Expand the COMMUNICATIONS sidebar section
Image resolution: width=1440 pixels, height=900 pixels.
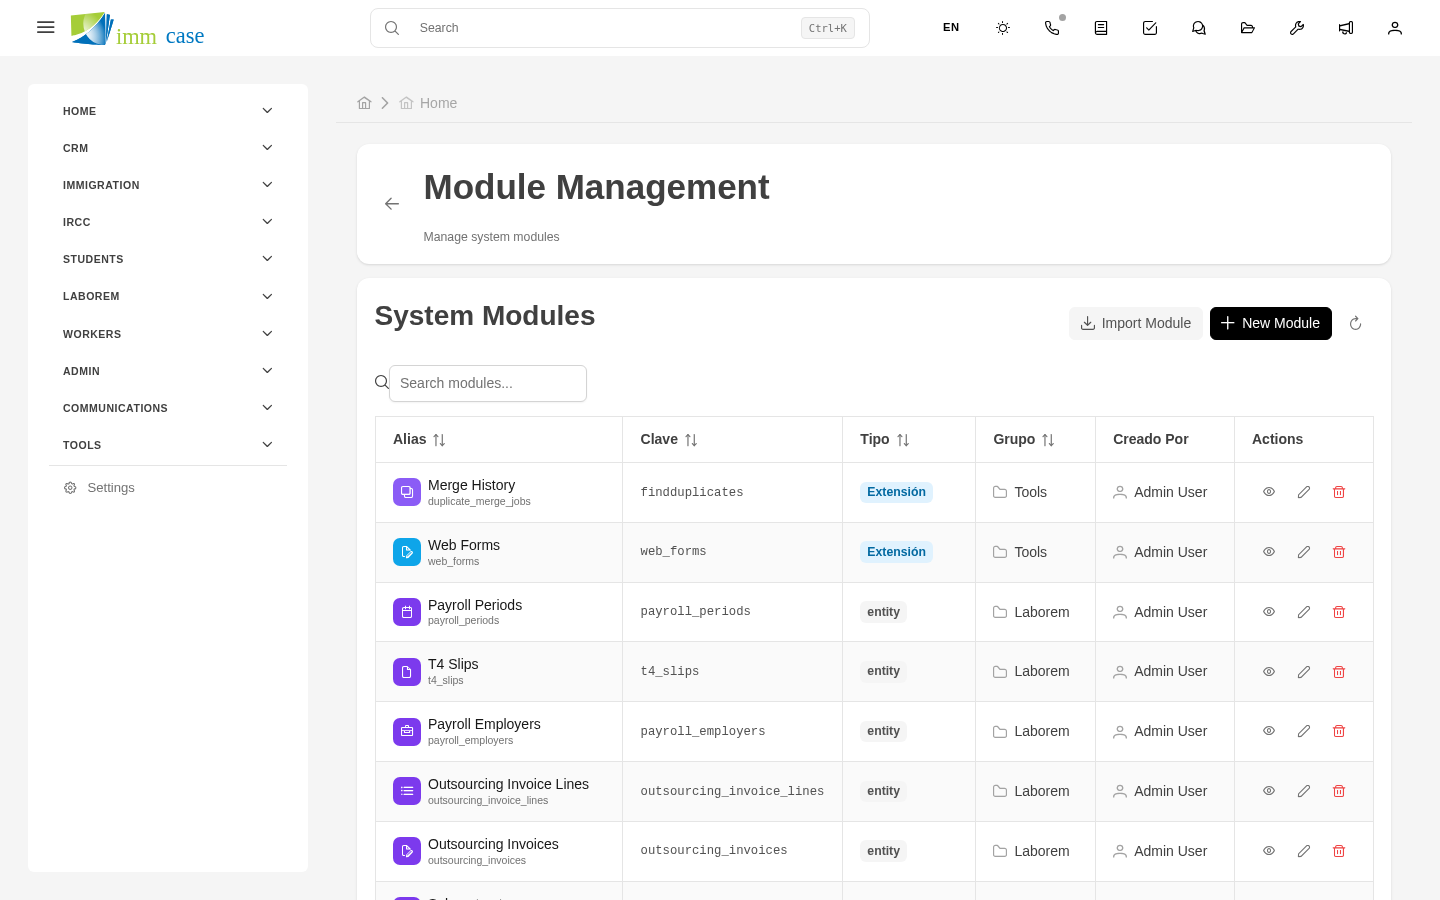pos(168,408)
